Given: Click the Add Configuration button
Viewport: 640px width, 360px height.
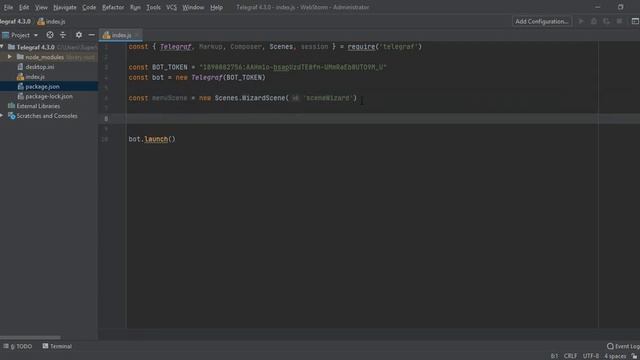Looking at the screenshot, I should pos(542,21).
